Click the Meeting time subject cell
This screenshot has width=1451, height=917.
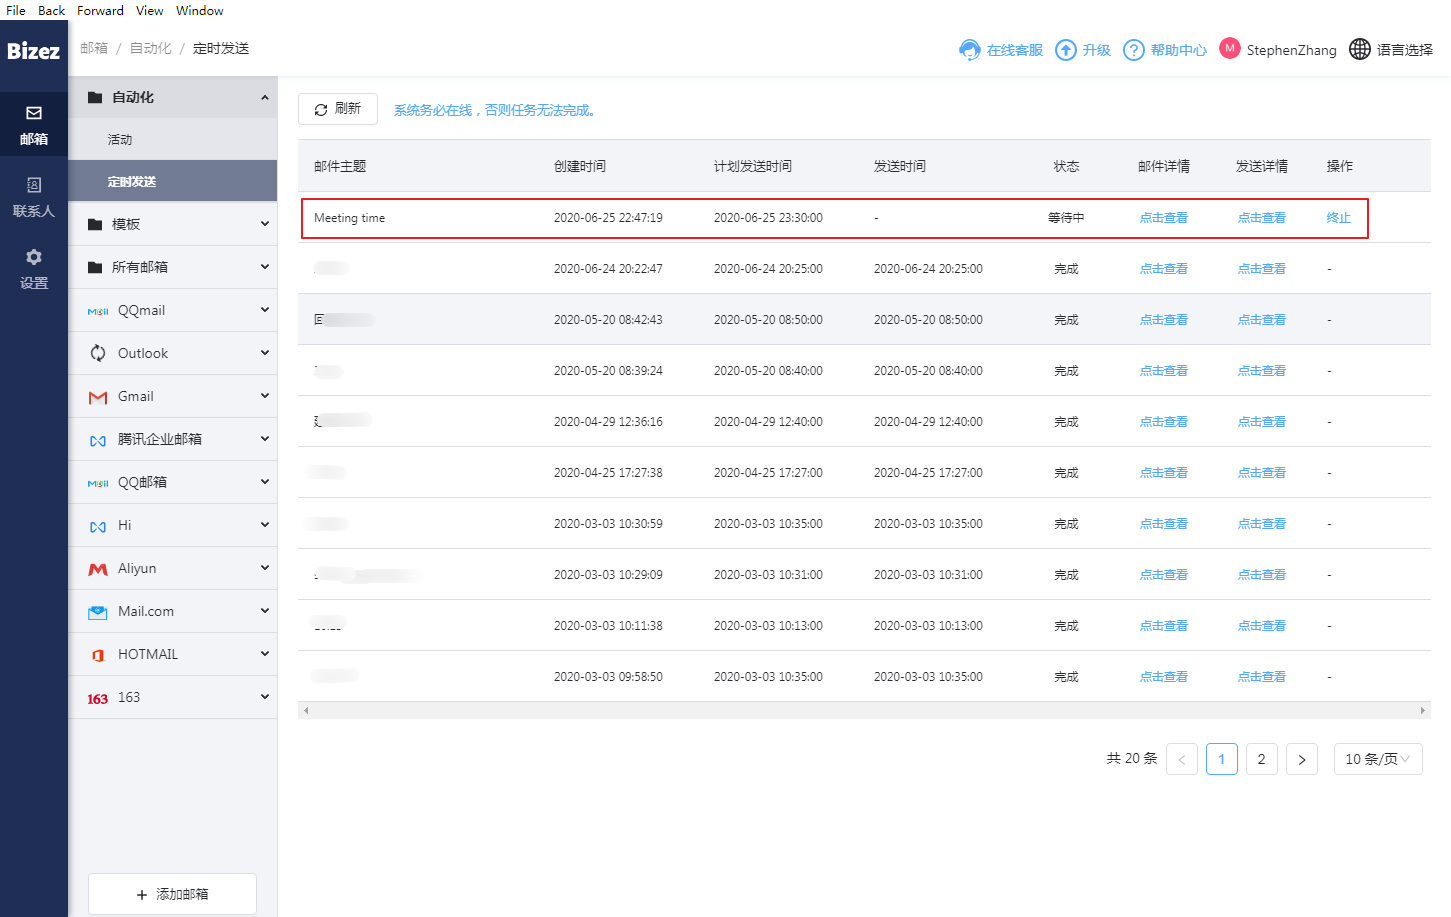349,218
